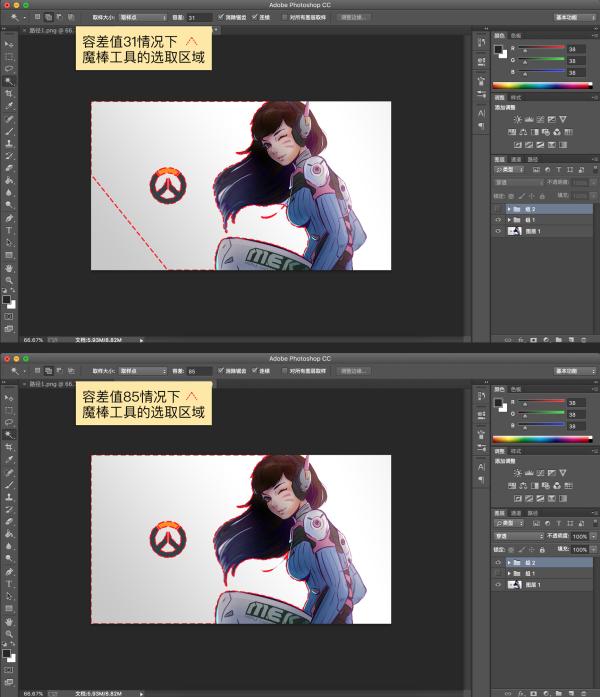Add a Color Balance adjustment in lower window

click(x=523, y=485)
